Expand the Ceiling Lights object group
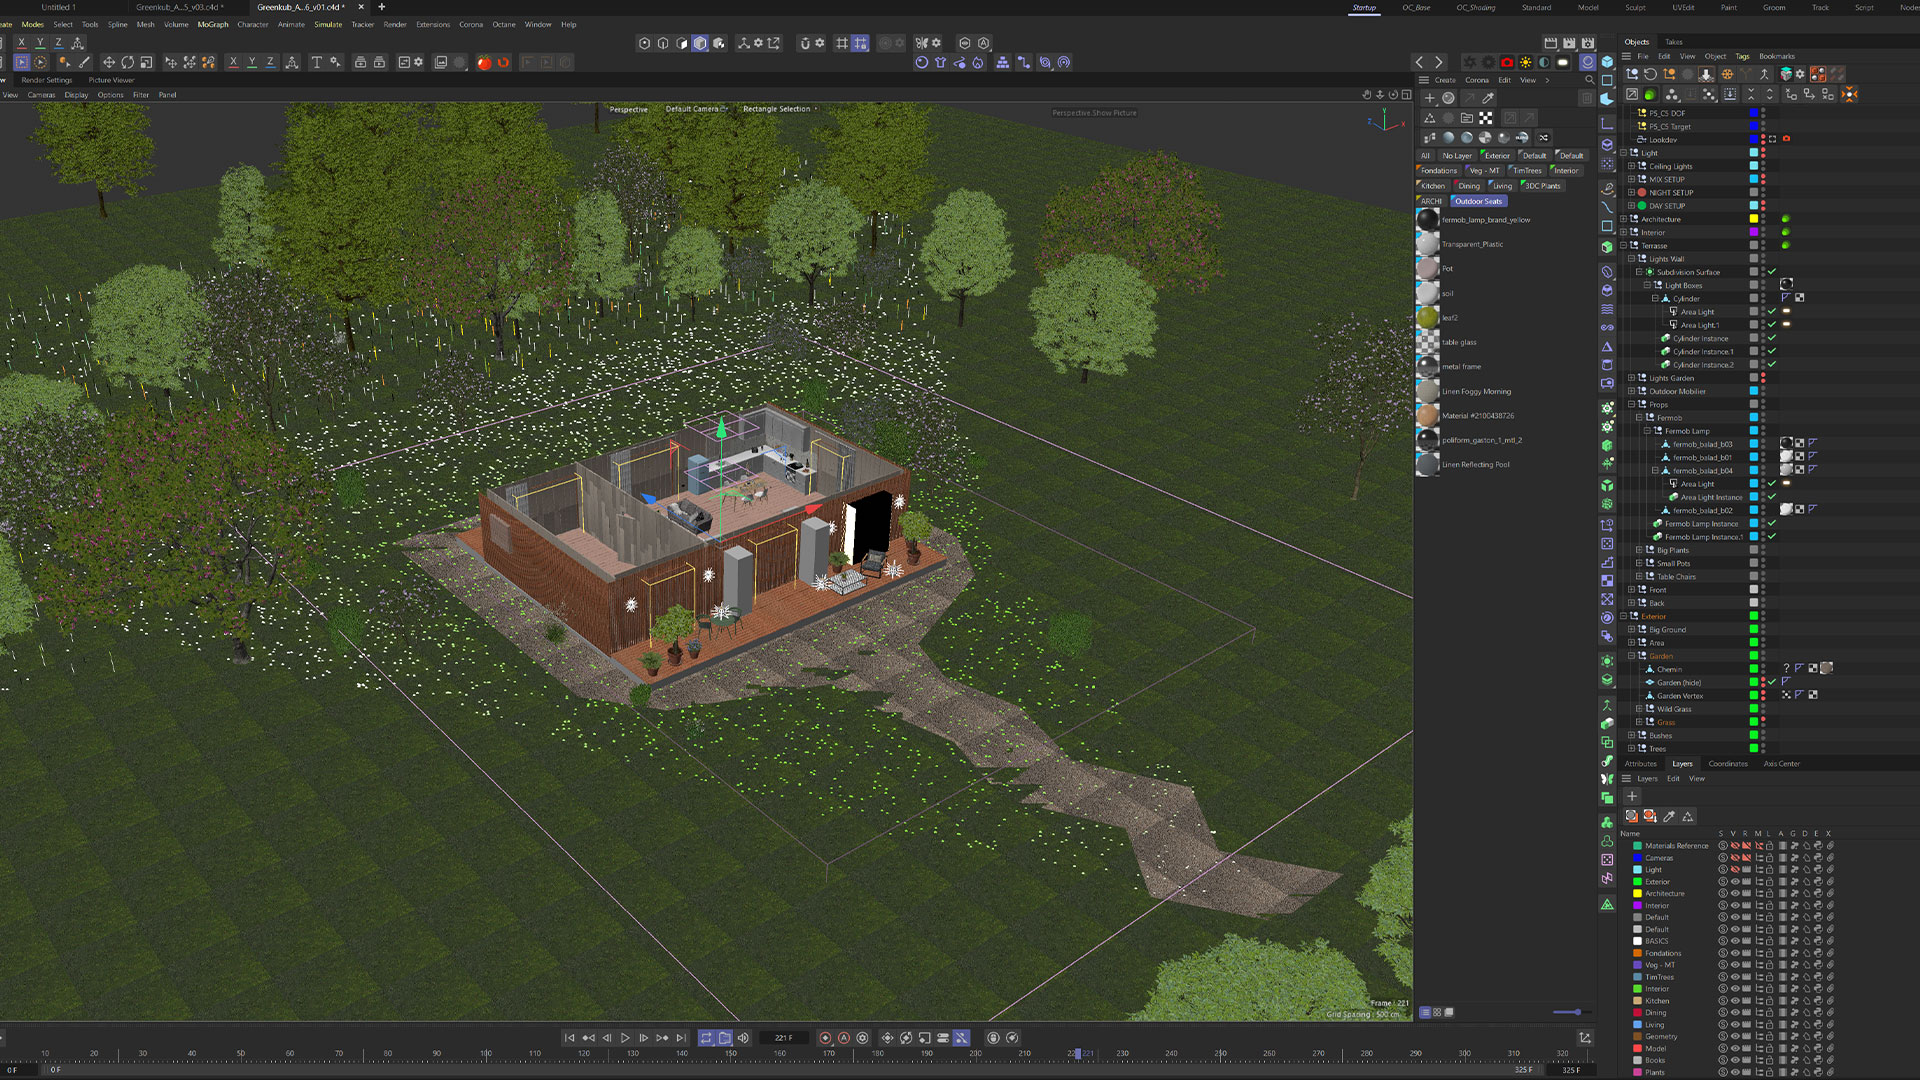 click(x=1631, y=166)
